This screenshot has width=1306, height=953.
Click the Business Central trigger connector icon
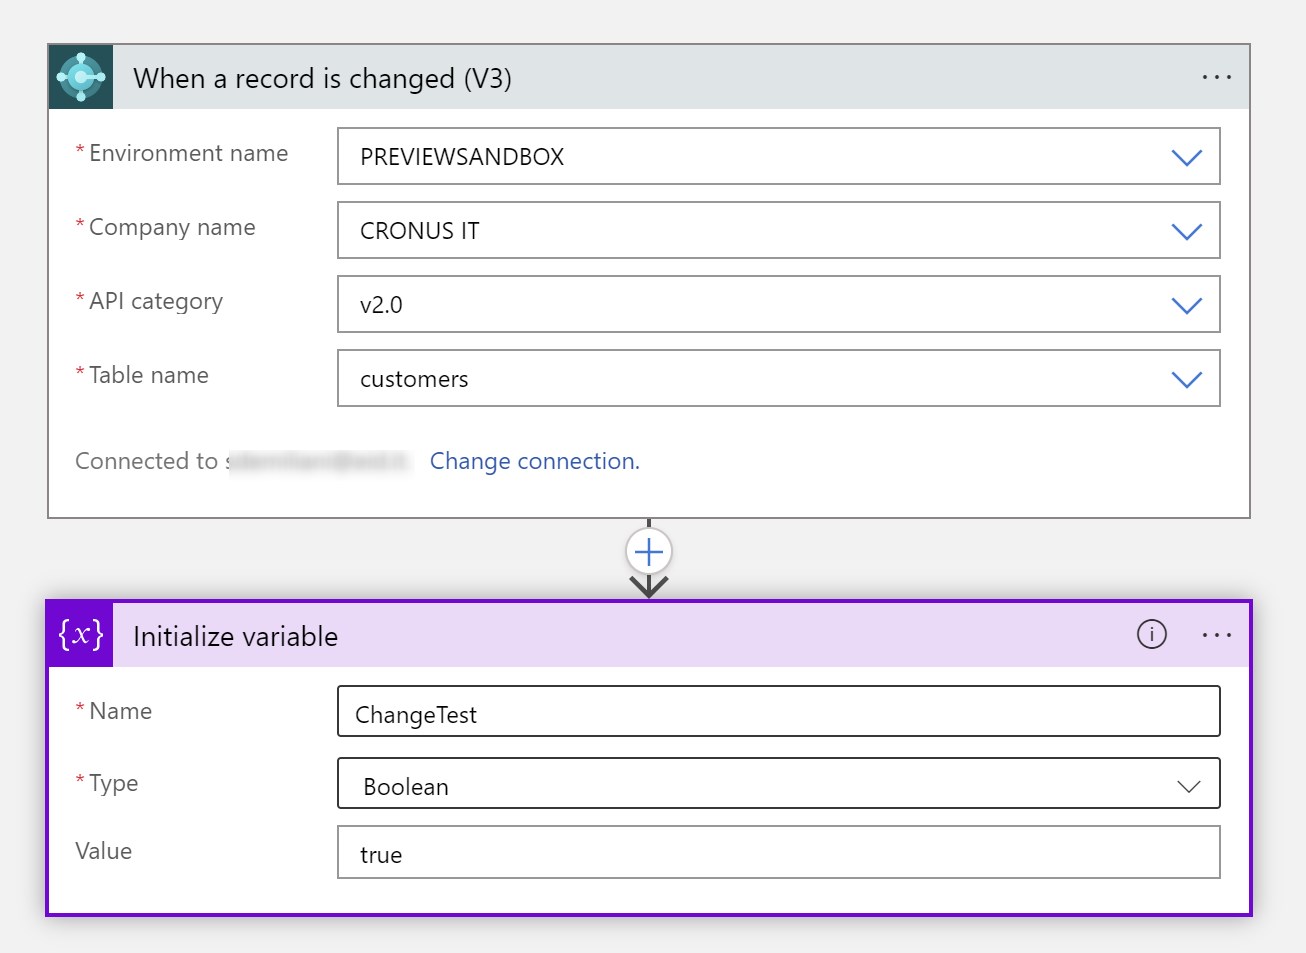(x=81, y=77)
